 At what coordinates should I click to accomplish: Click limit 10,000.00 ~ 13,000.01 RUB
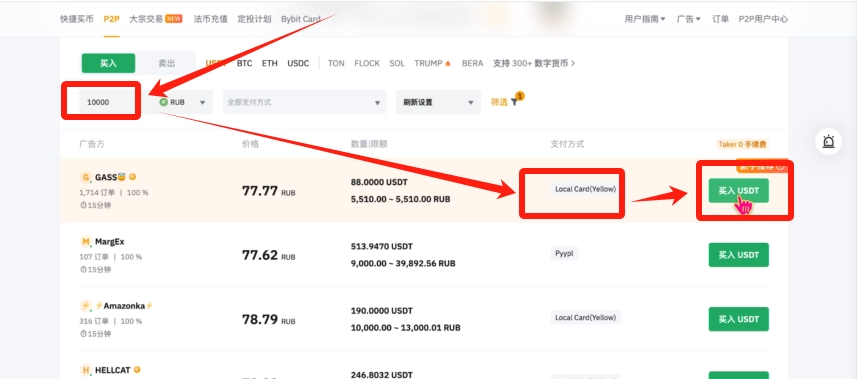point(406,328)
